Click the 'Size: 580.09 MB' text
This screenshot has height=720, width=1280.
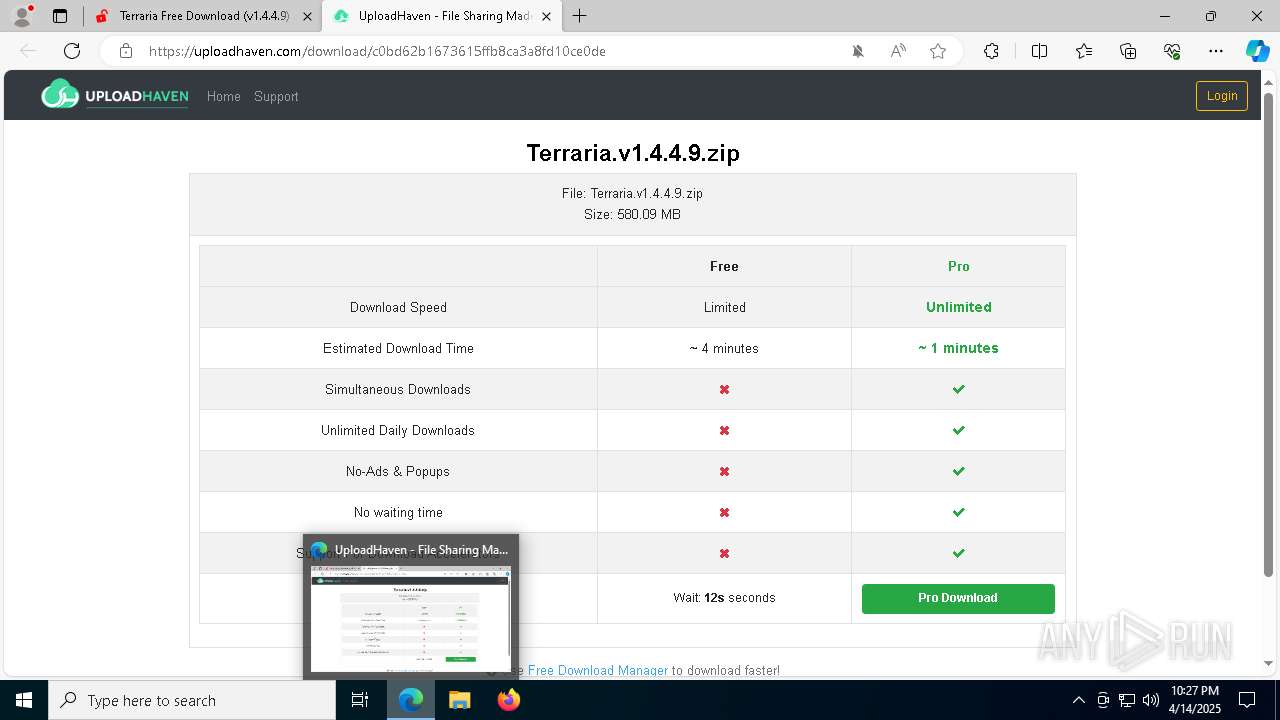[x=632, y=214]
